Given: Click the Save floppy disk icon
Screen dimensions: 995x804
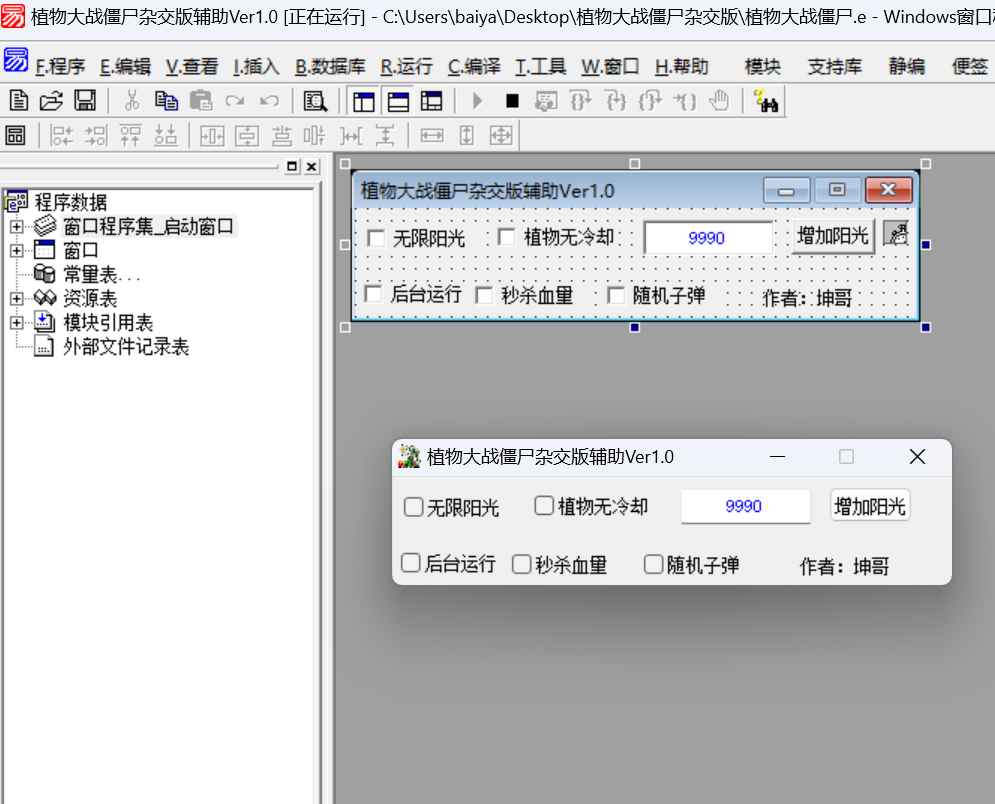Looking at the screenshot, I should point(84,101).
